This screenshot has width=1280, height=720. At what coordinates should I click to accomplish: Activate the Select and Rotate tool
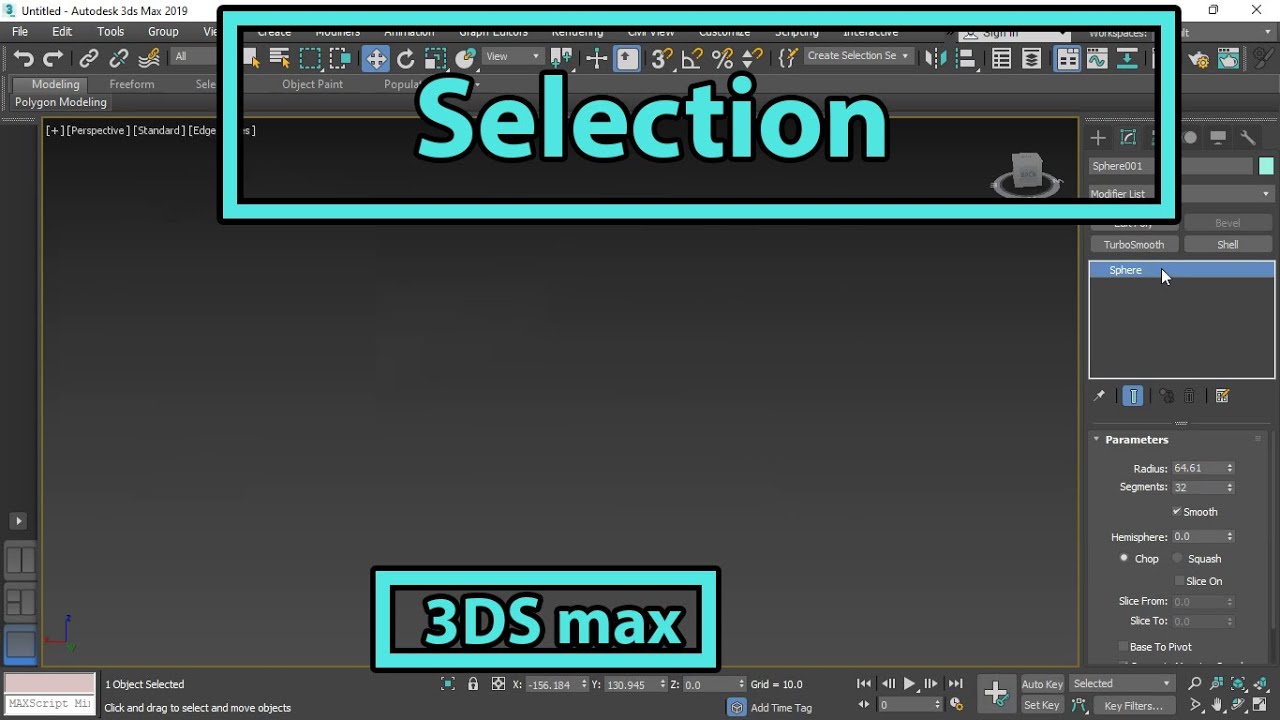(x=405, y=59)
